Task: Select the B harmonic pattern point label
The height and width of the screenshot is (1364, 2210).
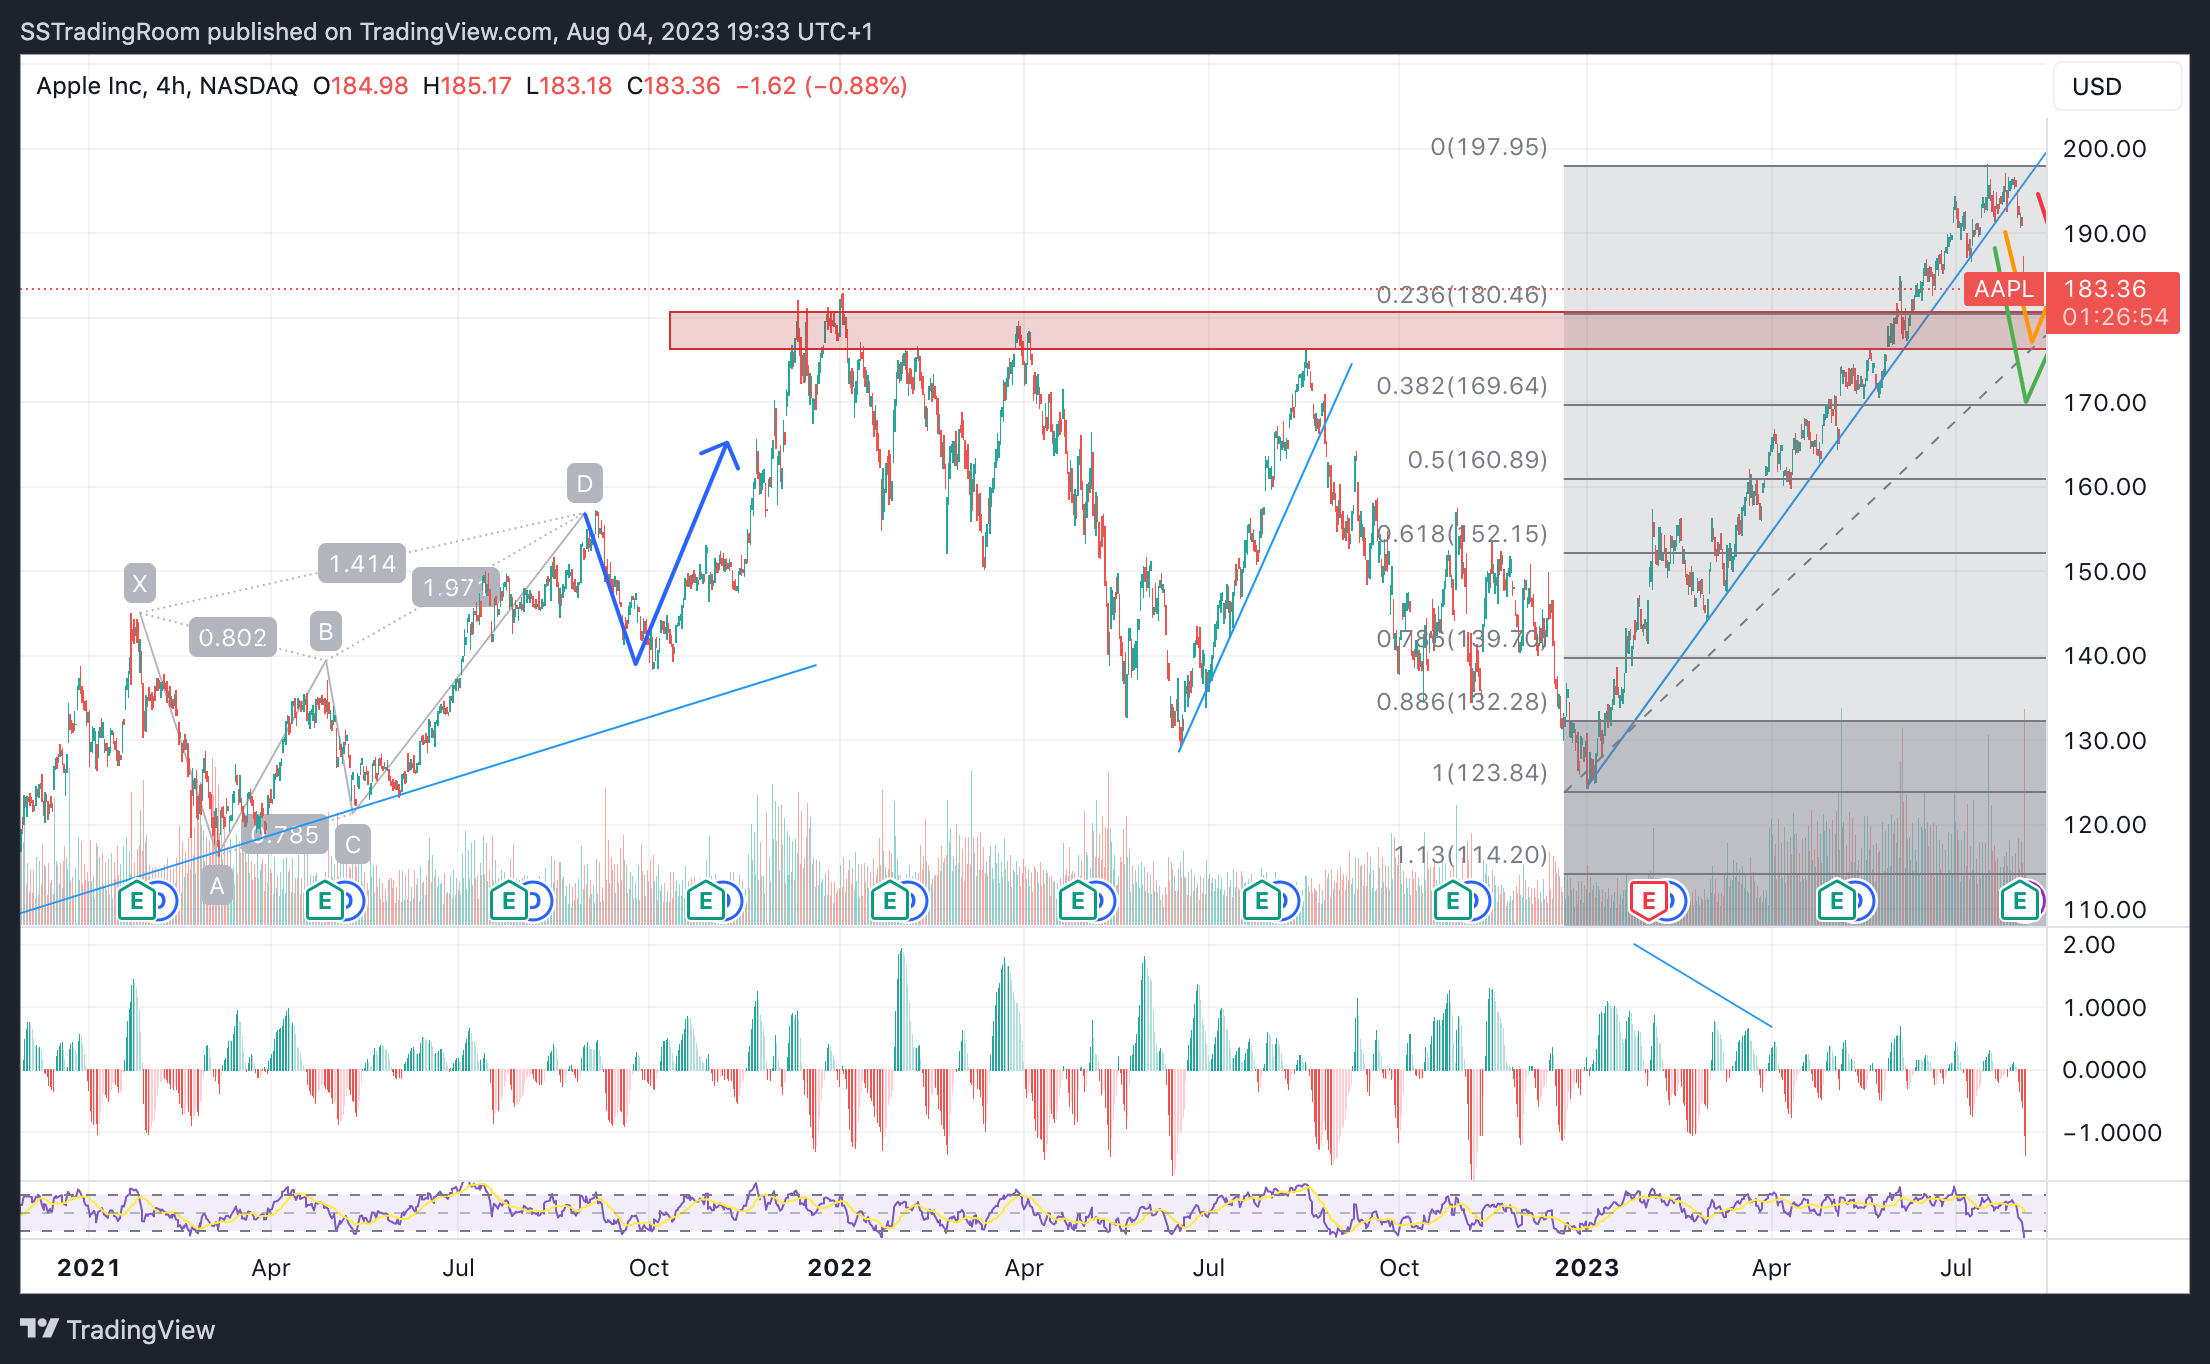Action: [325, 631]
